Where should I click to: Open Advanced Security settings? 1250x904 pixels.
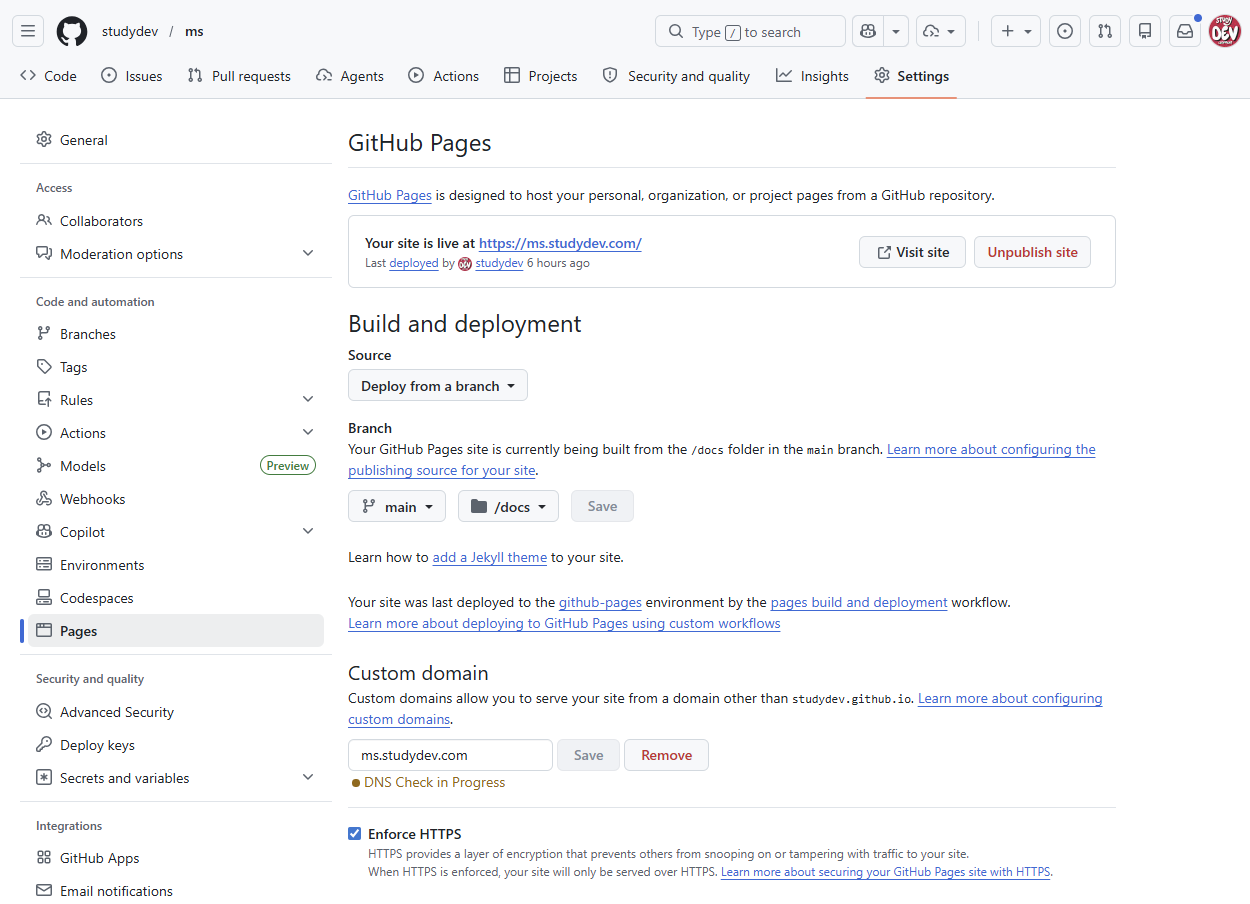[x=176, y=712]
